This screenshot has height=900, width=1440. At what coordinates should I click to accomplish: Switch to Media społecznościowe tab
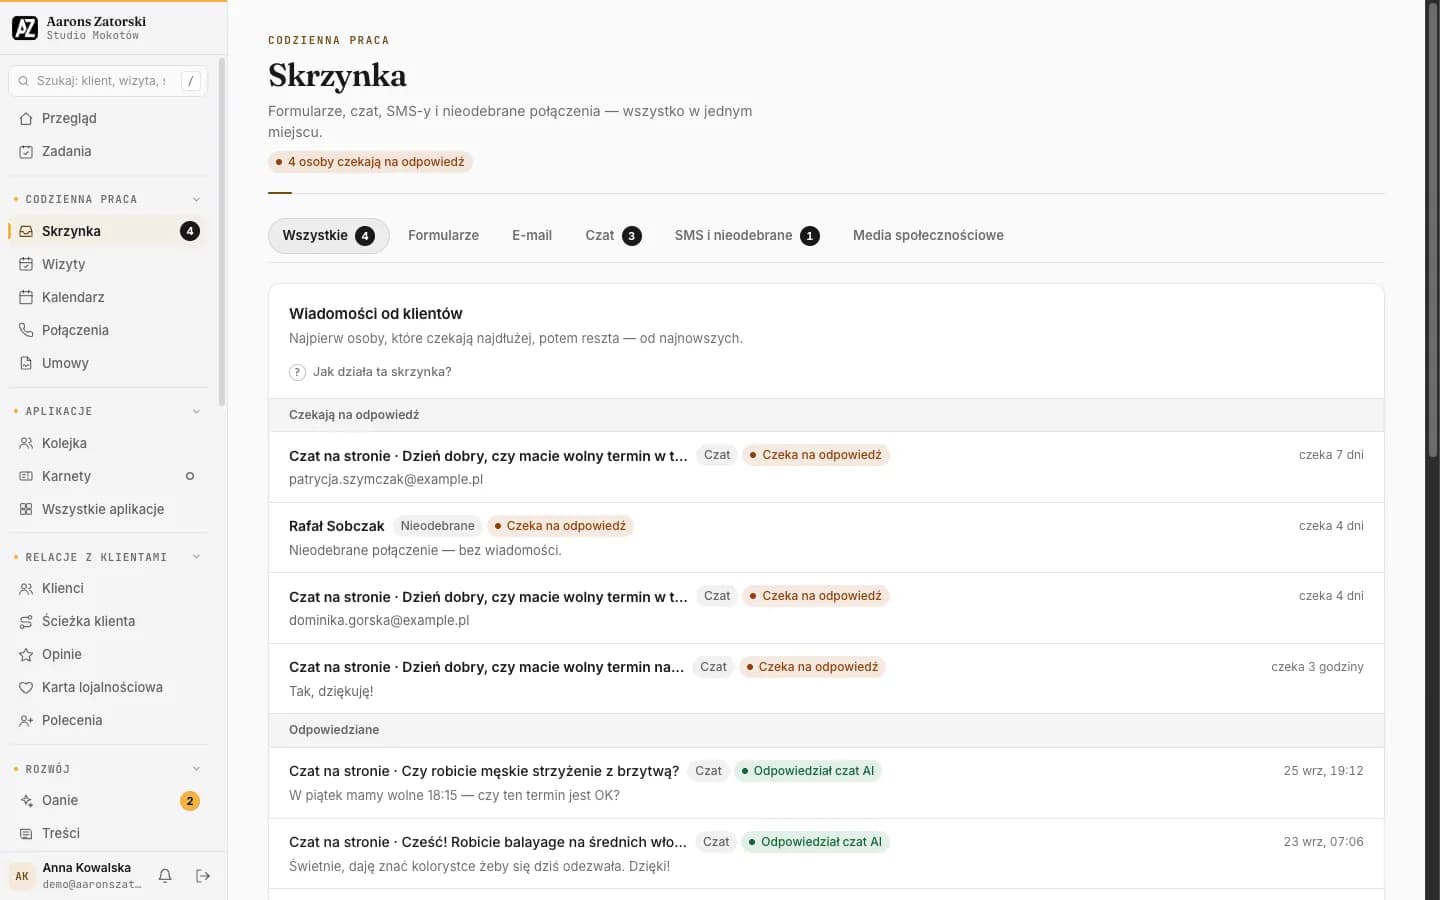928,236
